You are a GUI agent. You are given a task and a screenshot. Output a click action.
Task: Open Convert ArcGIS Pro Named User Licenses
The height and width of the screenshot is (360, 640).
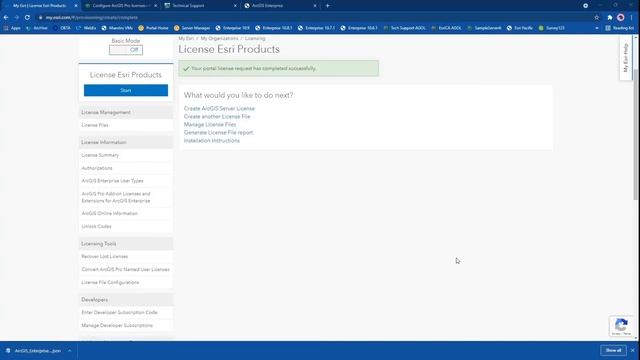125,269
